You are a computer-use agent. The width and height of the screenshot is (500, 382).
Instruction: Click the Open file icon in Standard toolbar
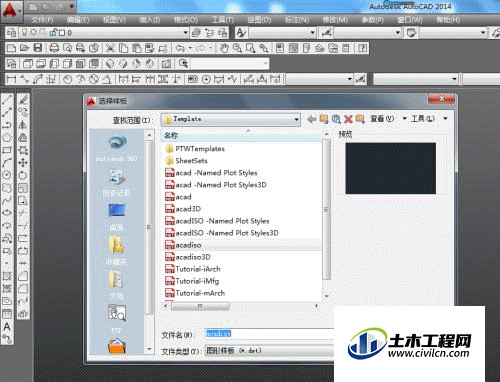(24, 48)
